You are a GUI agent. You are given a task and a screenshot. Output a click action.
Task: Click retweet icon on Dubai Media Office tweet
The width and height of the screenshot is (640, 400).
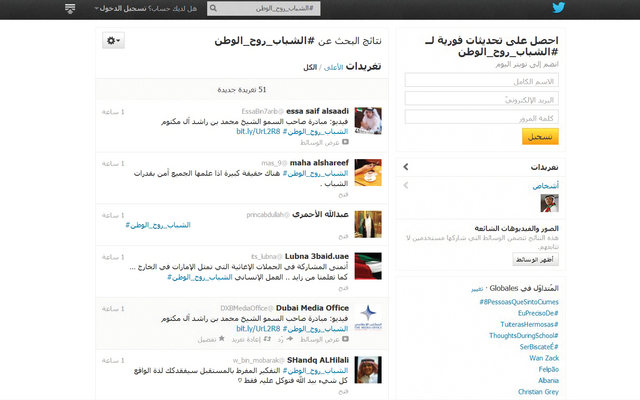pos(267,339)
